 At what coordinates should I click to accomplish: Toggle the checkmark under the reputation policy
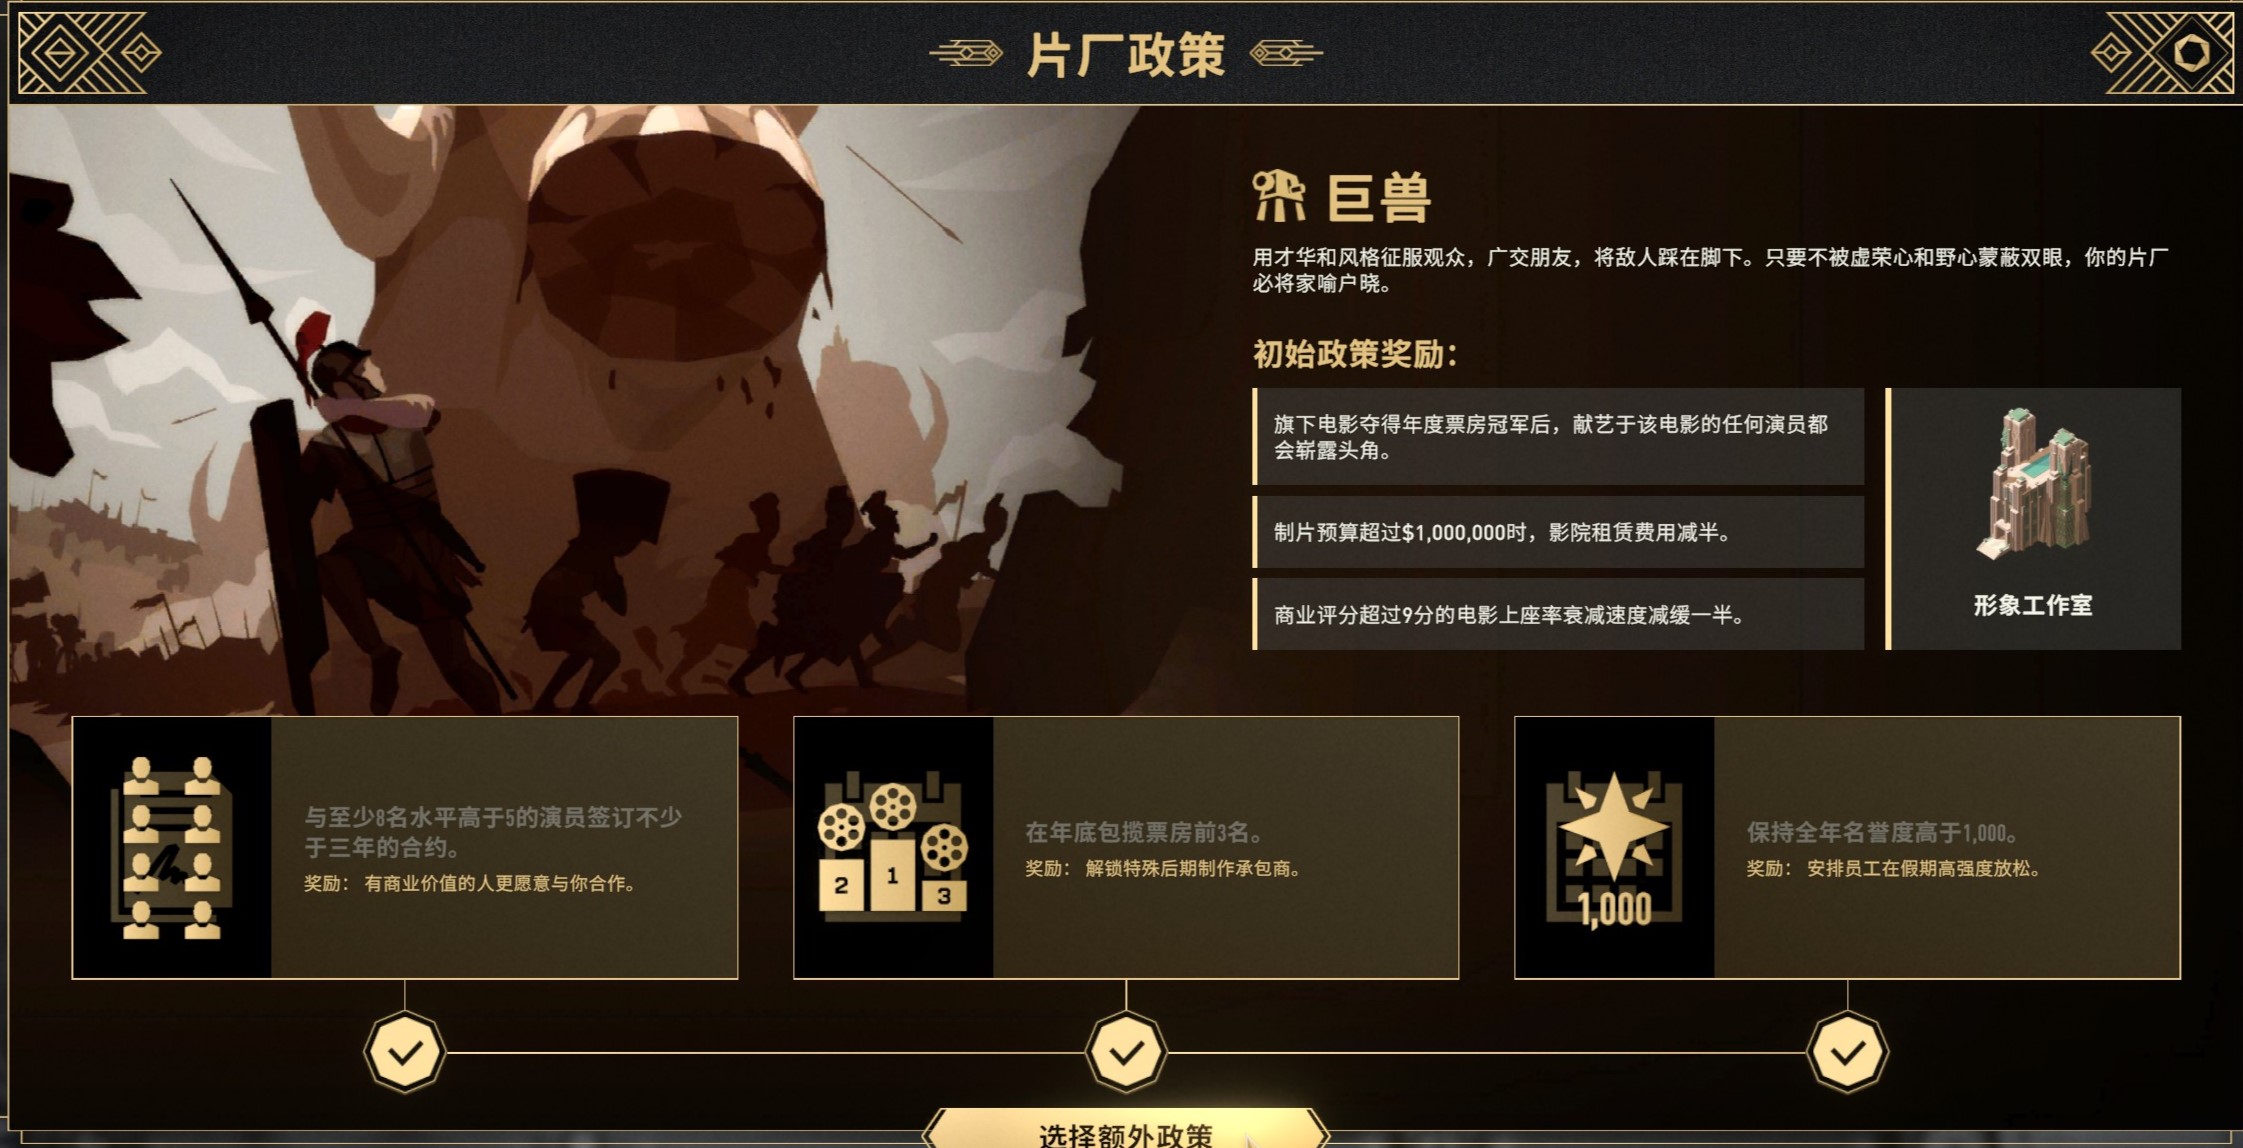[x=1847, y=1052]
